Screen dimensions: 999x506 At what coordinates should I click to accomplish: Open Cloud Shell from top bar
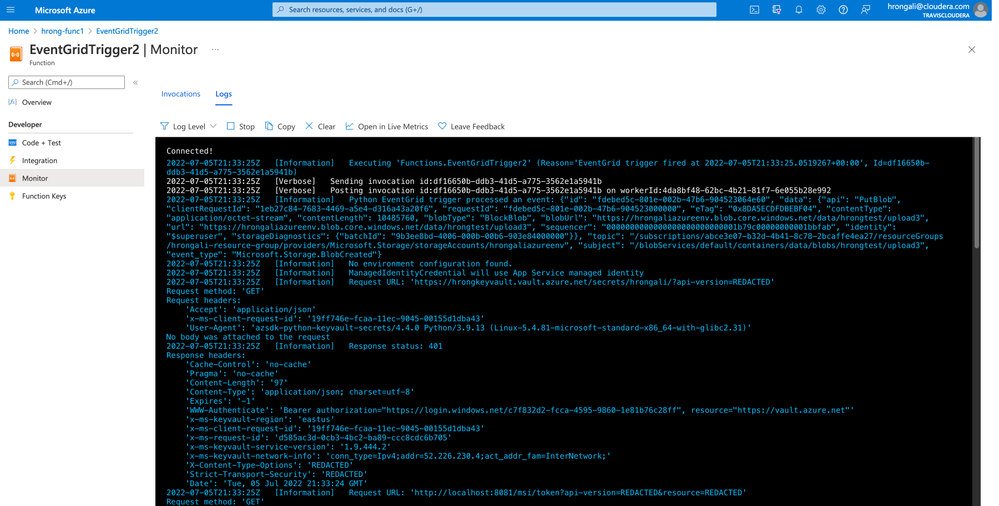754,10
